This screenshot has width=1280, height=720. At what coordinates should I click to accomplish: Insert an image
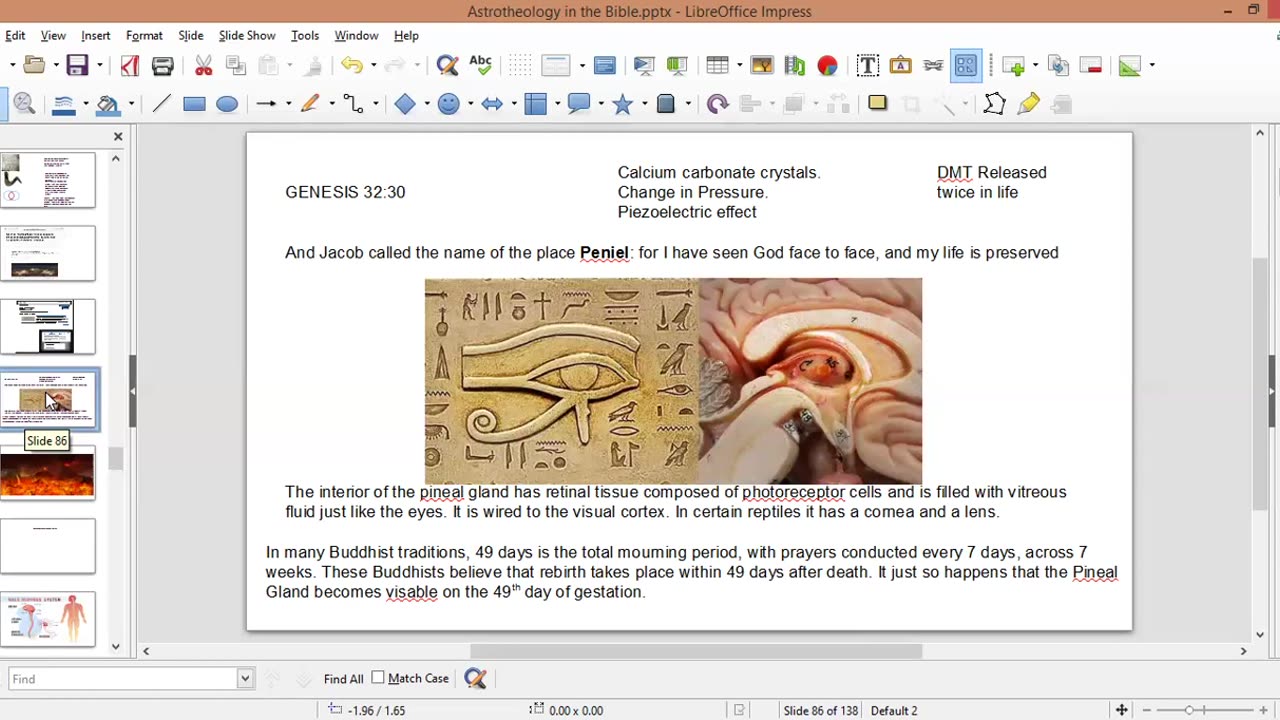762,66
